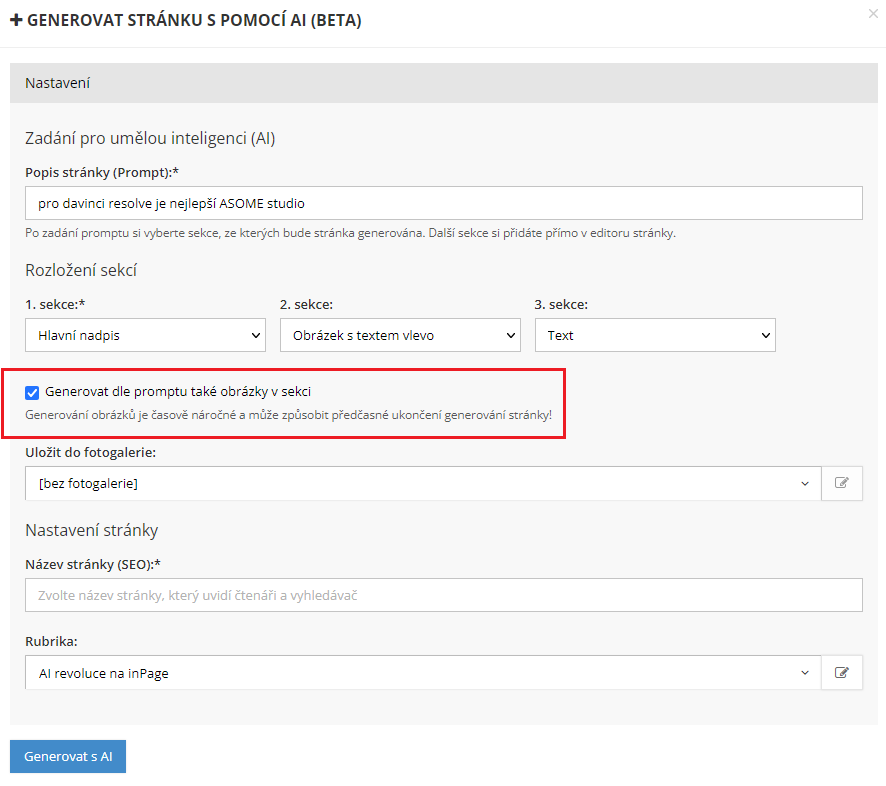Click the 2. sekce label text

[306, 304]
